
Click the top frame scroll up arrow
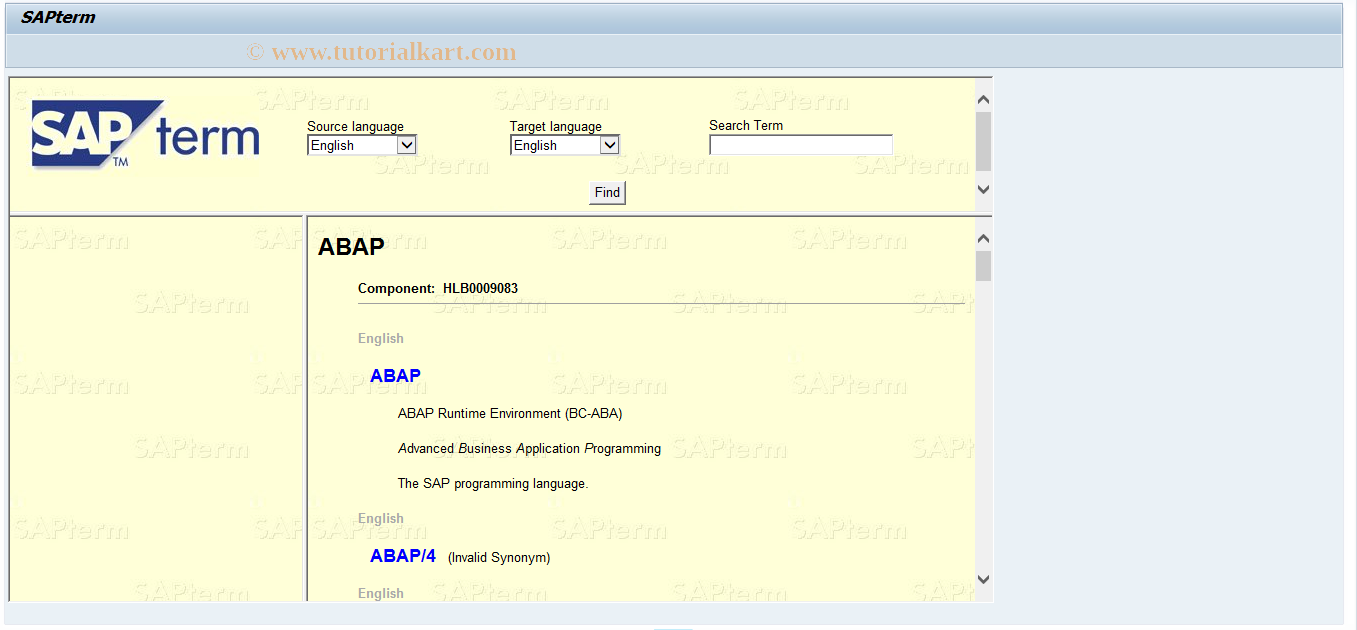(x=983, y=99)
